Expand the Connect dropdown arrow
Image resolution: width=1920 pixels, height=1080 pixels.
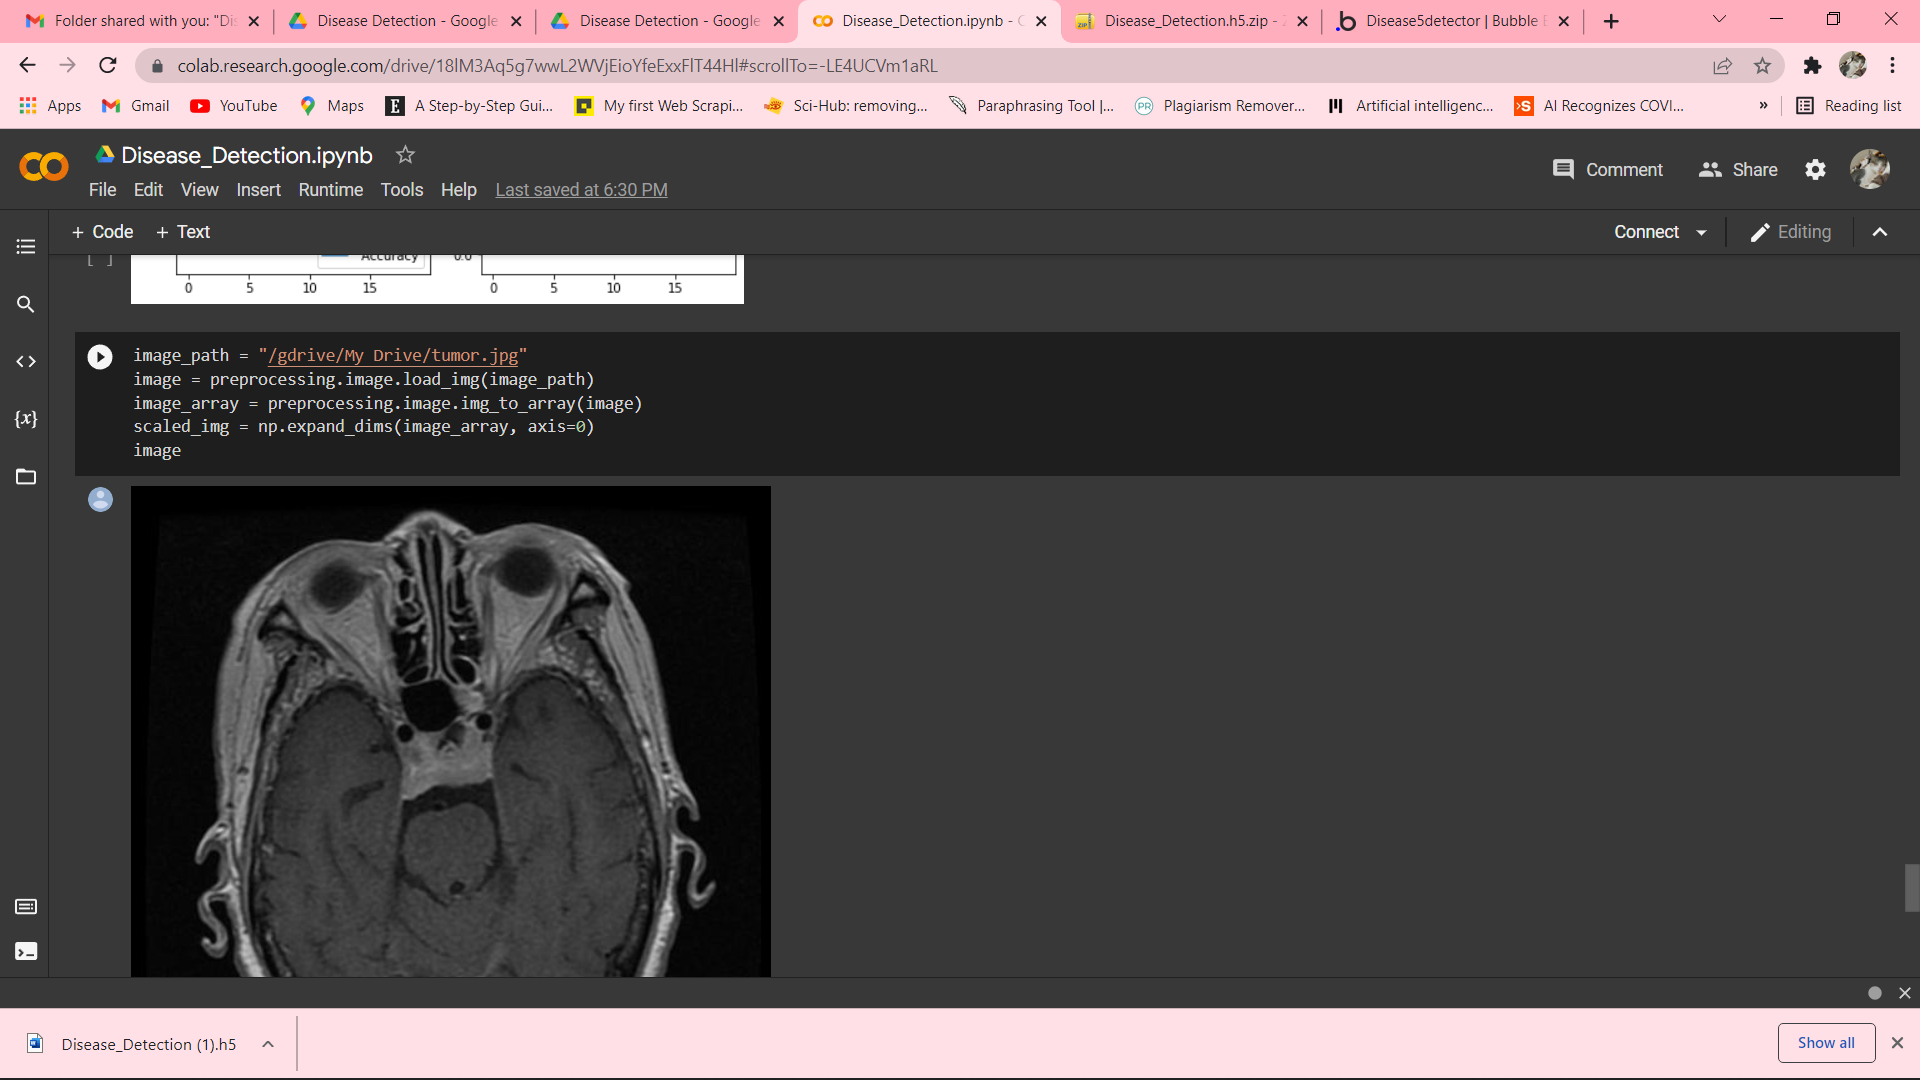pyautogui.click(x=1701, y=232)
